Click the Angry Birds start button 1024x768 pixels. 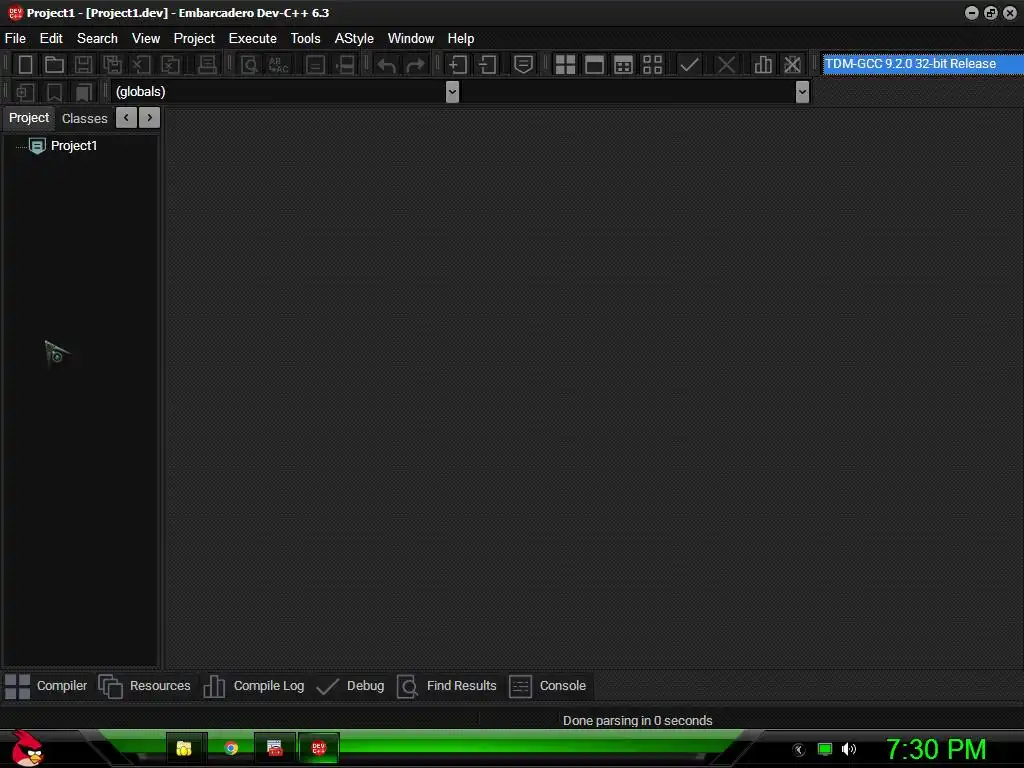click(x=27, y=748)
